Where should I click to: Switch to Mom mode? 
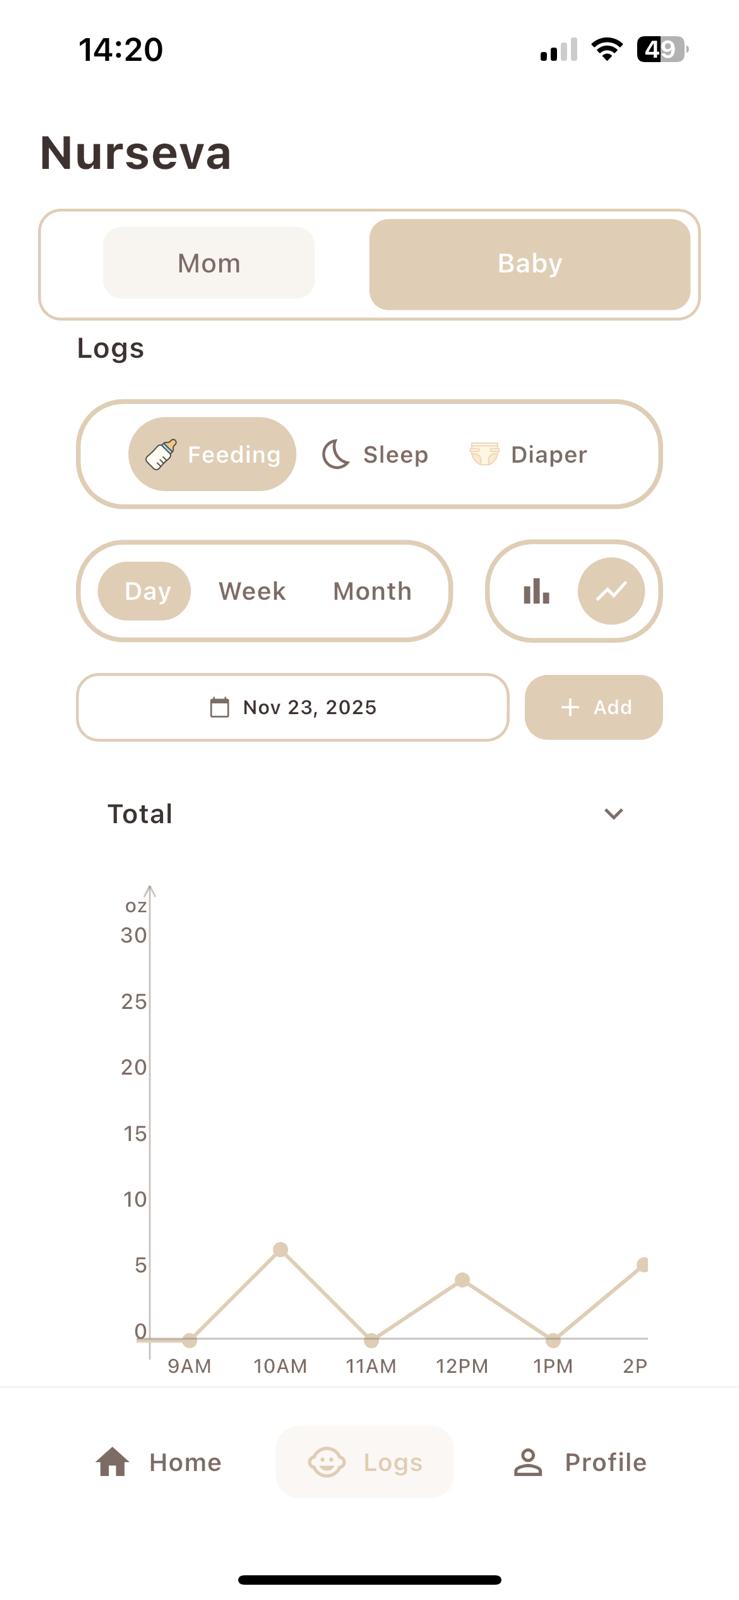tap(209, 263)
